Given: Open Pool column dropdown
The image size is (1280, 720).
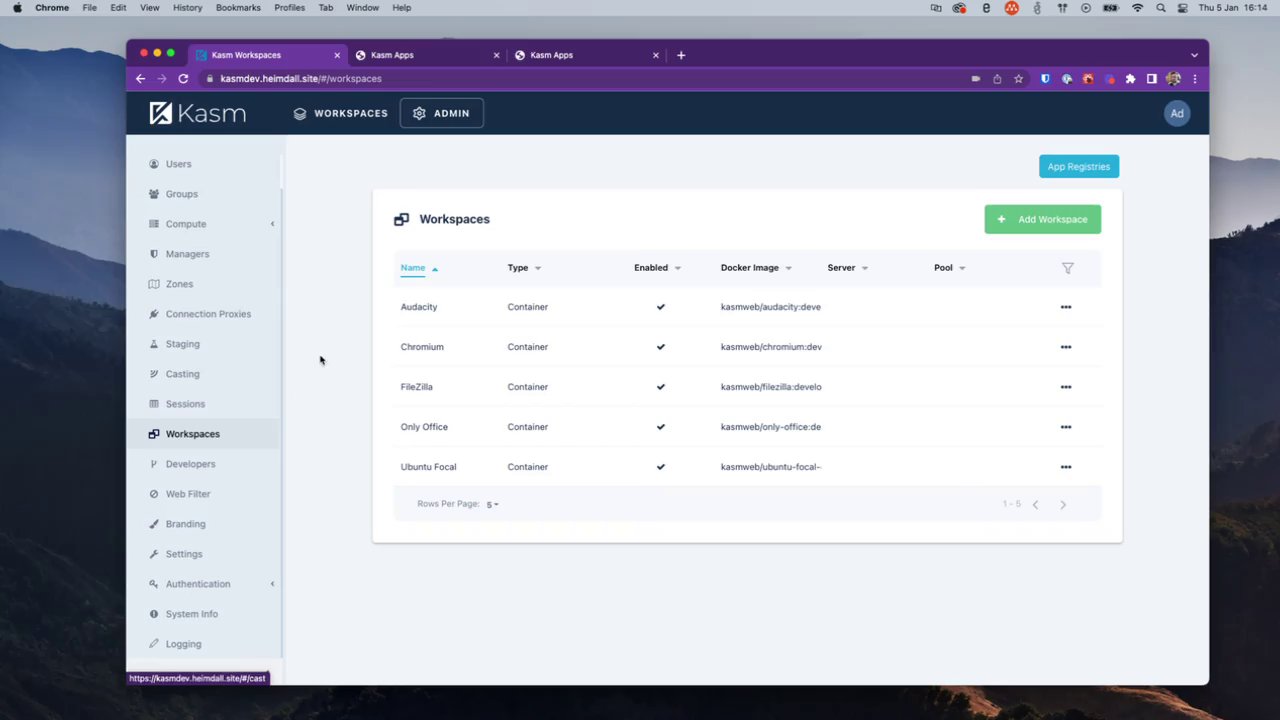Looking at the screenshot, I should click(x=962, y=268).
